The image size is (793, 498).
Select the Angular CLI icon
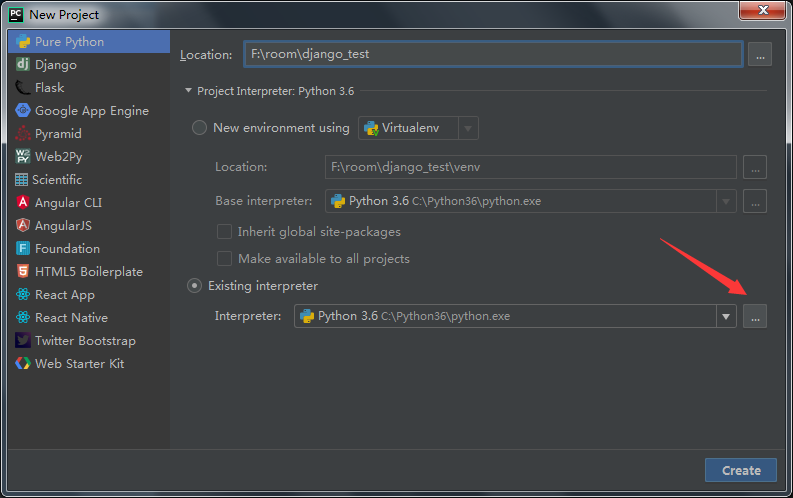[x=23, y=202]
